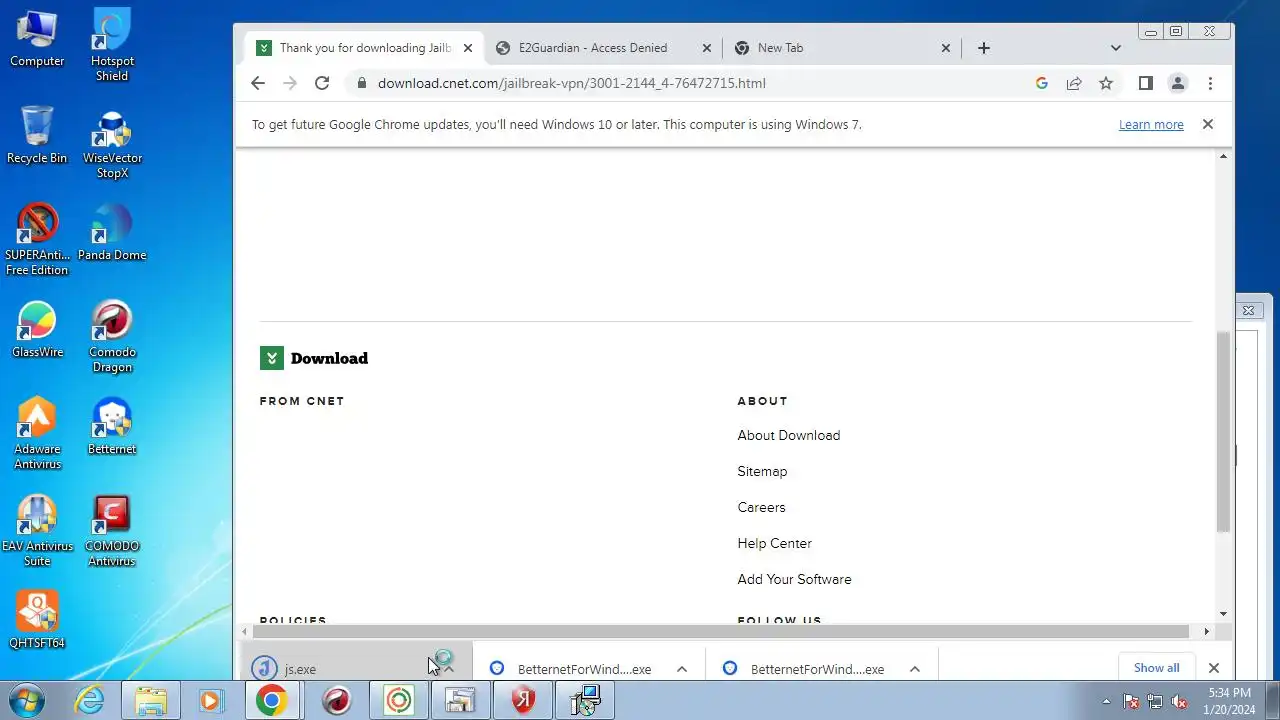The height and width of the screenshot is (720, 1280).
Task: Open EAV Antivirus Suite icon
Action: [37, 531]
